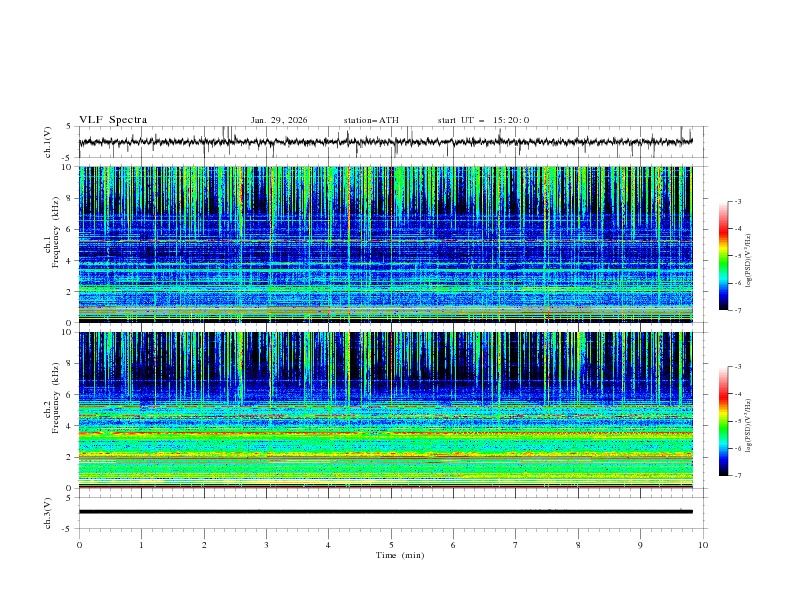
Task: Click the ch.1 waveform trace panel
Action: click(x=390, y=142)
